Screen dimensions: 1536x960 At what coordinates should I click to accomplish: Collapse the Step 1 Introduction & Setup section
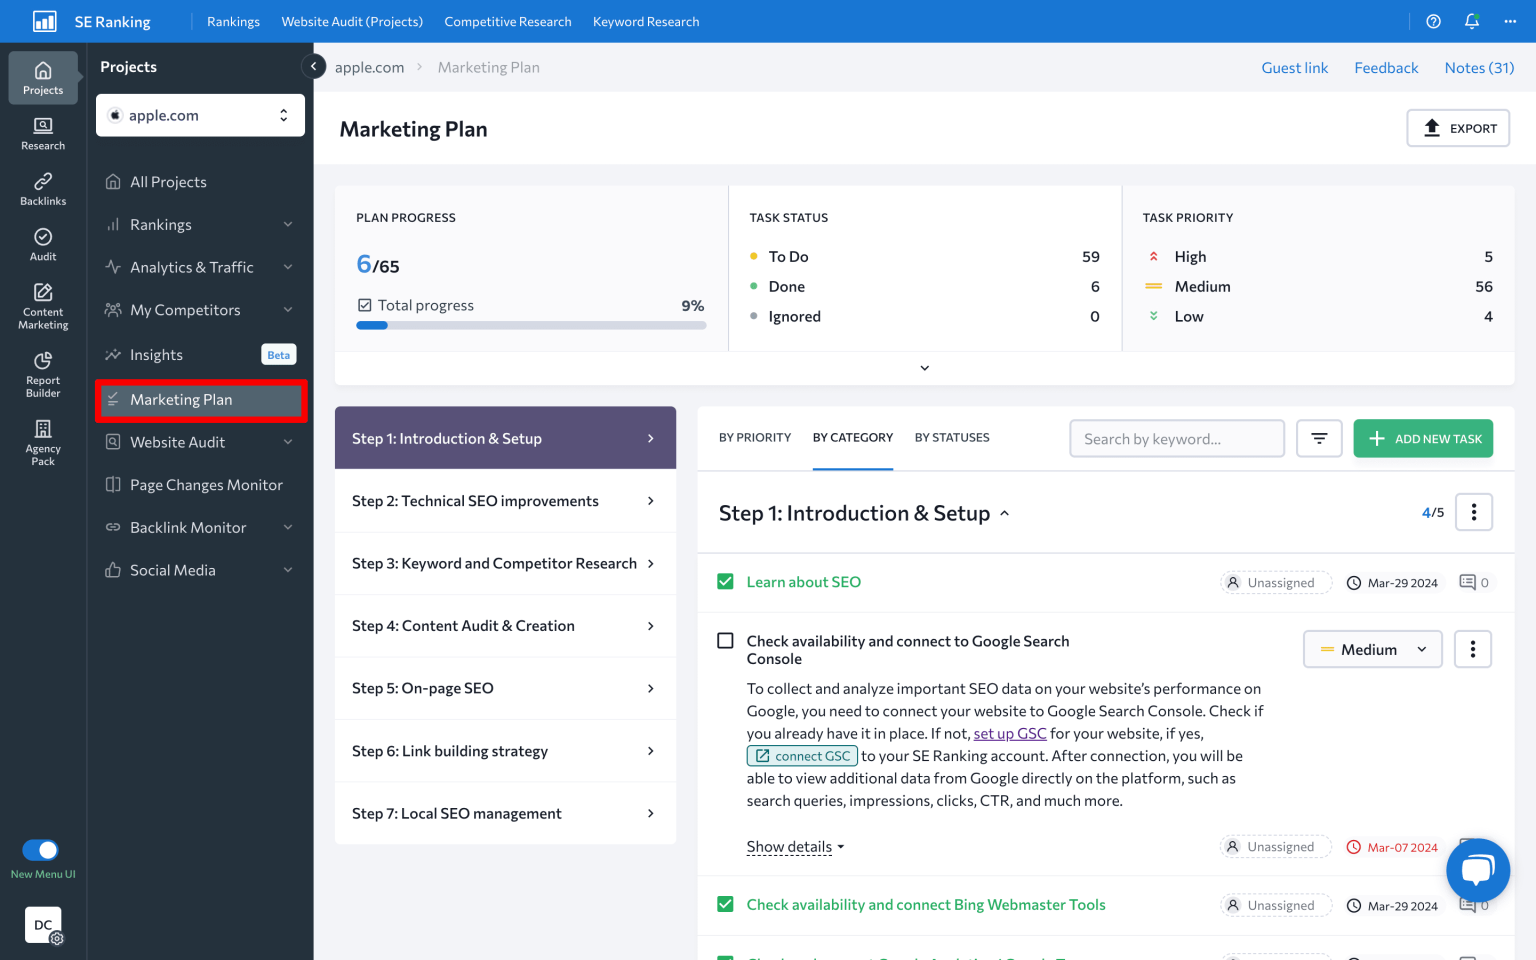pos(1004,513)
